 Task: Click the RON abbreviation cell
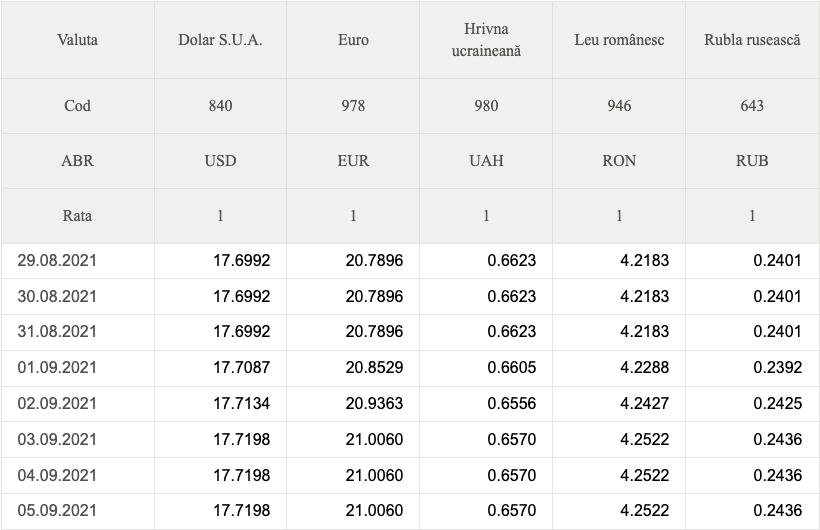(x=619, y=160)
